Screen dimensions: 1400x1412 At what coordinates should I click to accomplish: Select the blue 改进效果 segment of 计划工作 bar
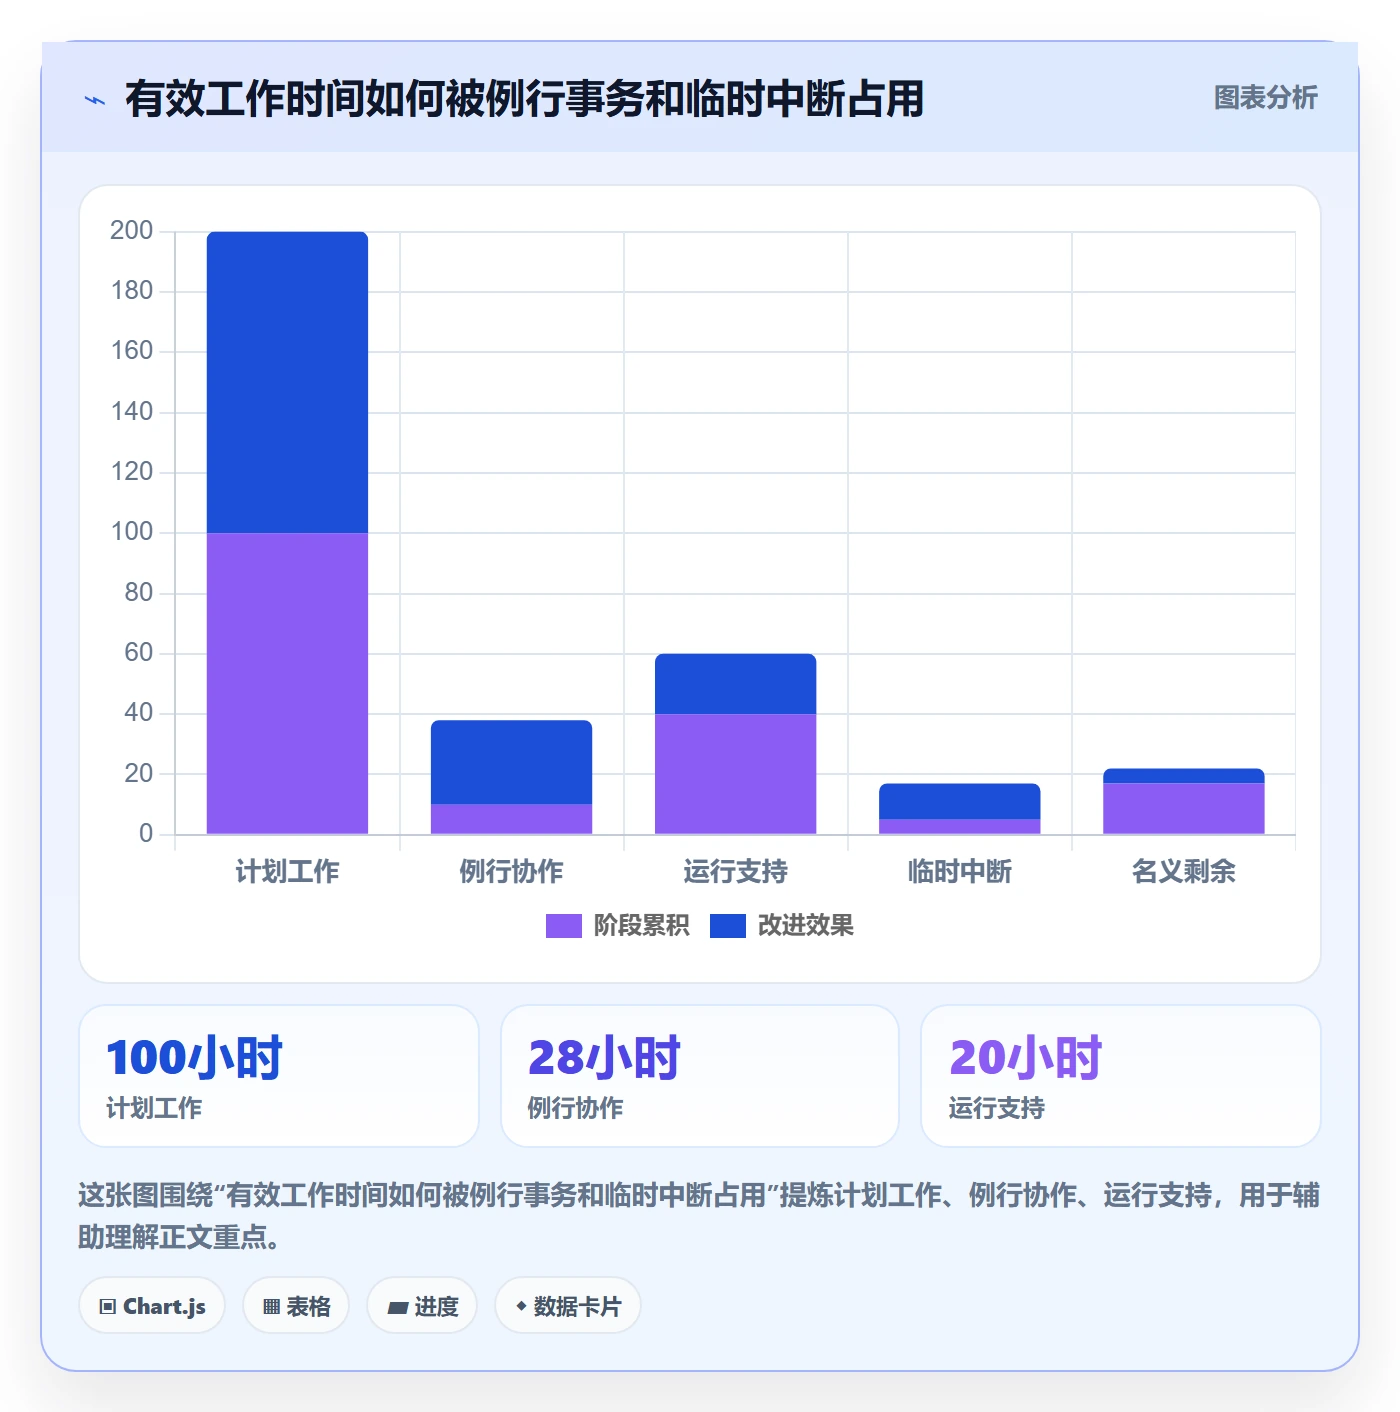click(288, 382)
